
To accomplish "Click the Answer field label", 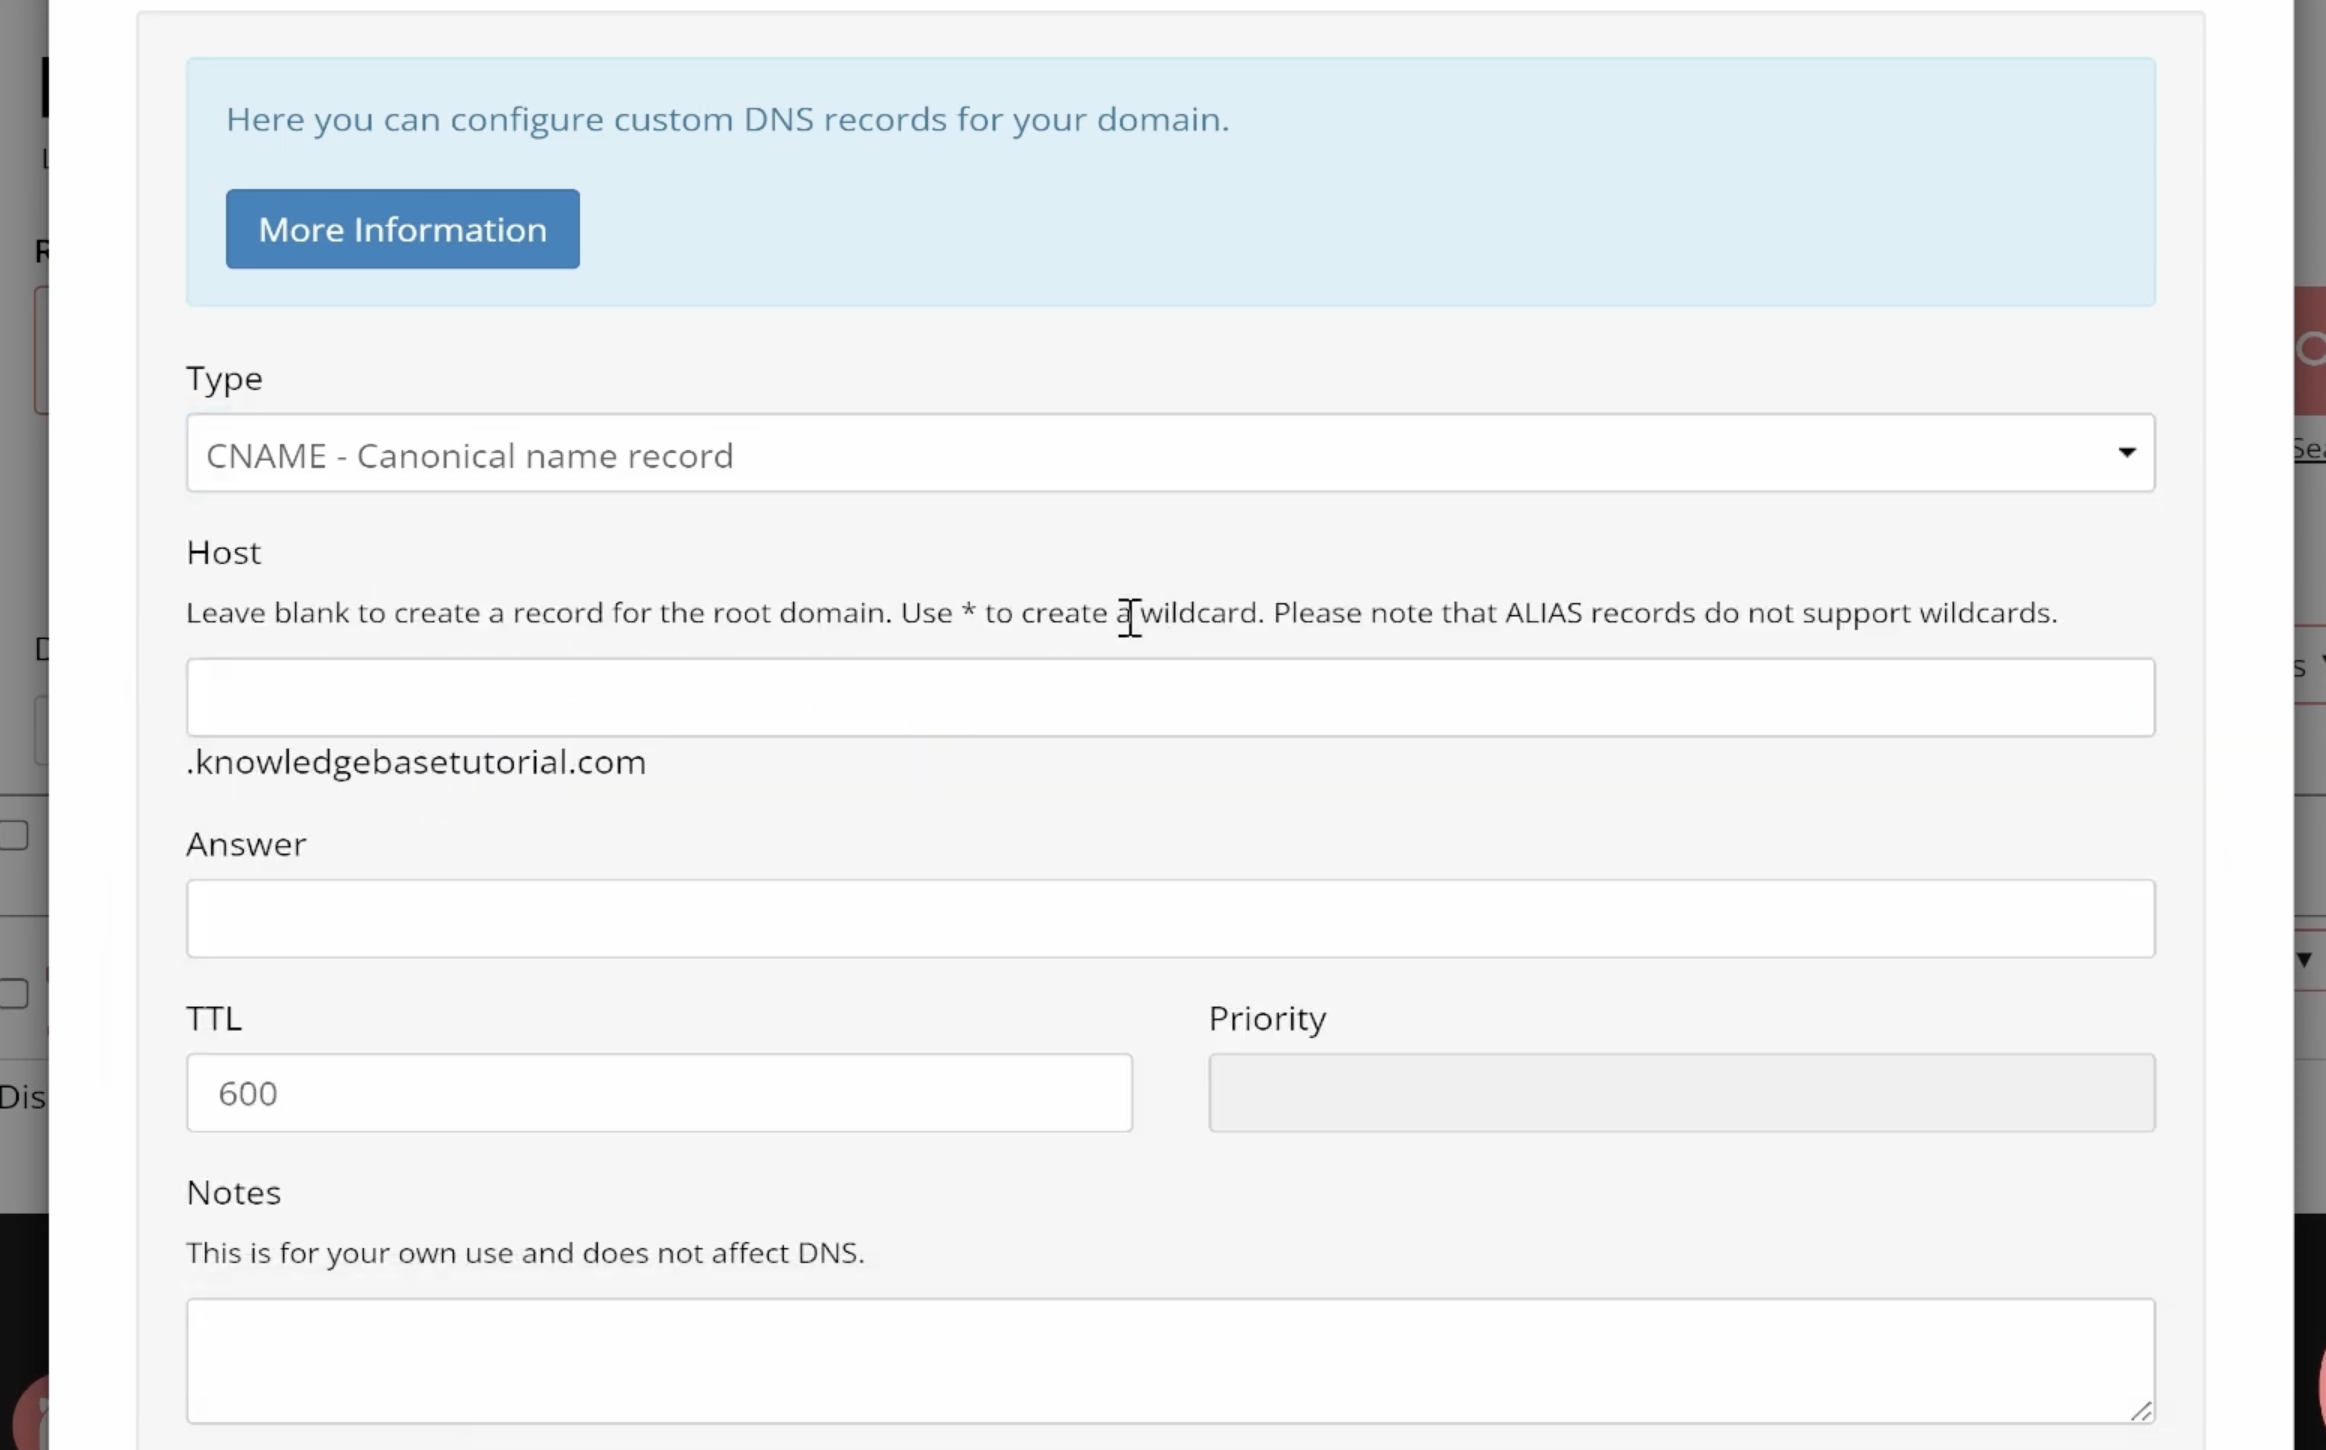I will (246, 845).
